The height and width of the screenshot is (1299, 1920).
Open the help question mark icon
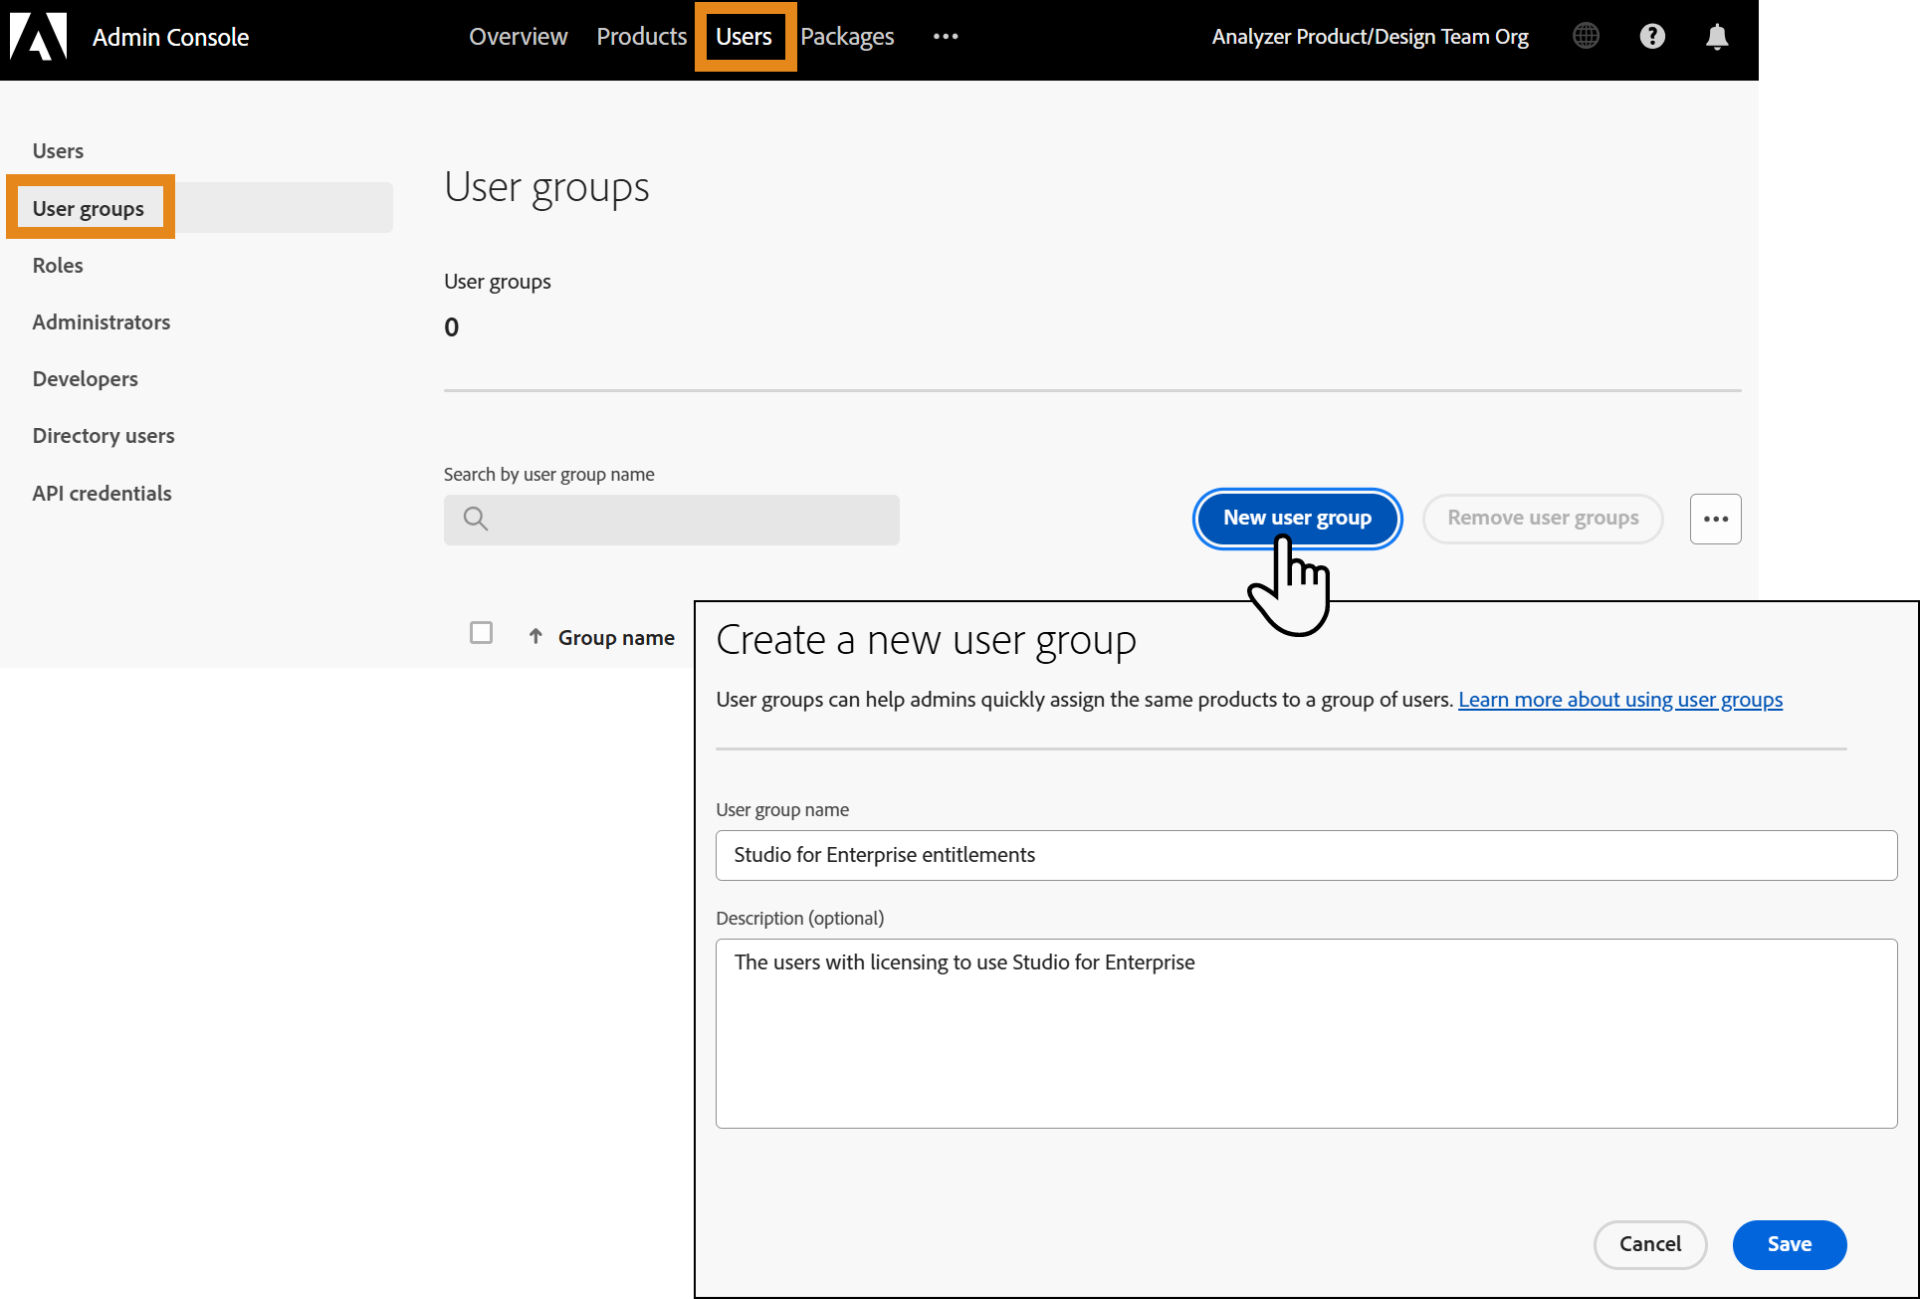1652,36
